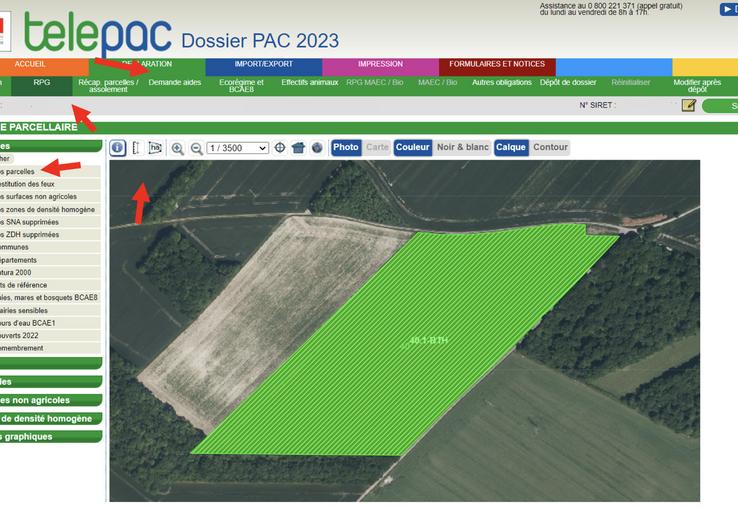This screenshot has height=507, width=738.
Task: Open the notepad edit icon near SIRET
Action: click(x=688, y=105)
